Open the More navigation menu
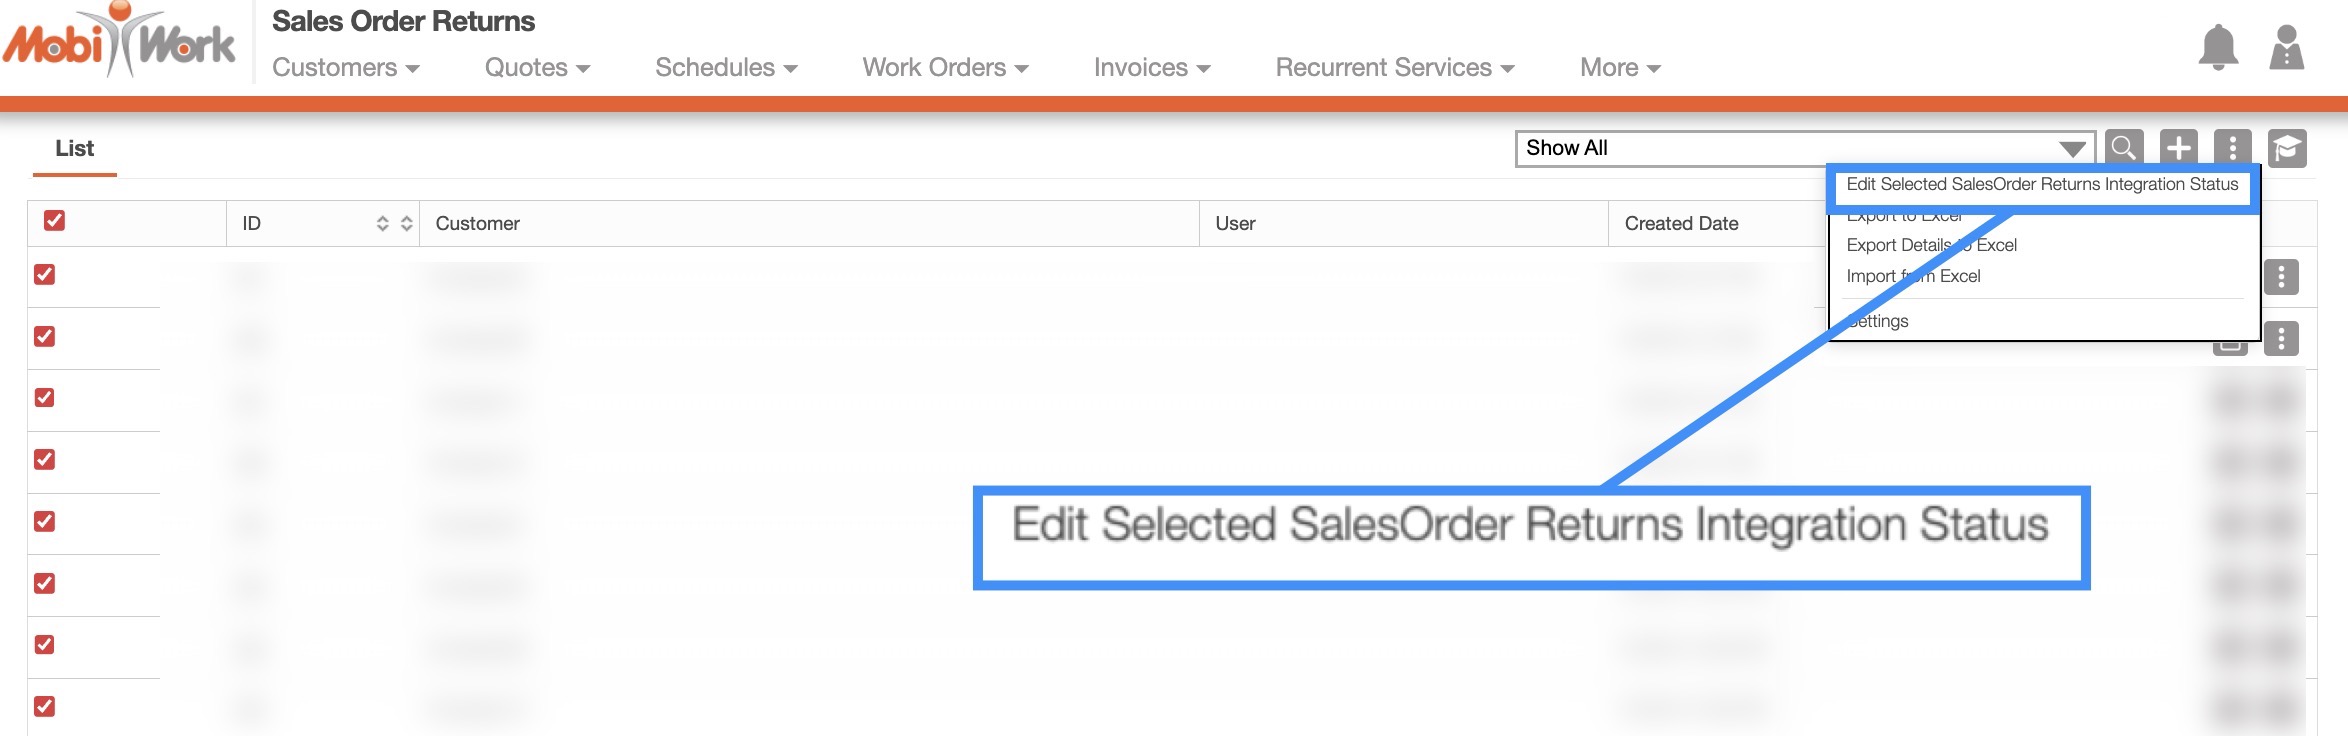 (1620, 67)
